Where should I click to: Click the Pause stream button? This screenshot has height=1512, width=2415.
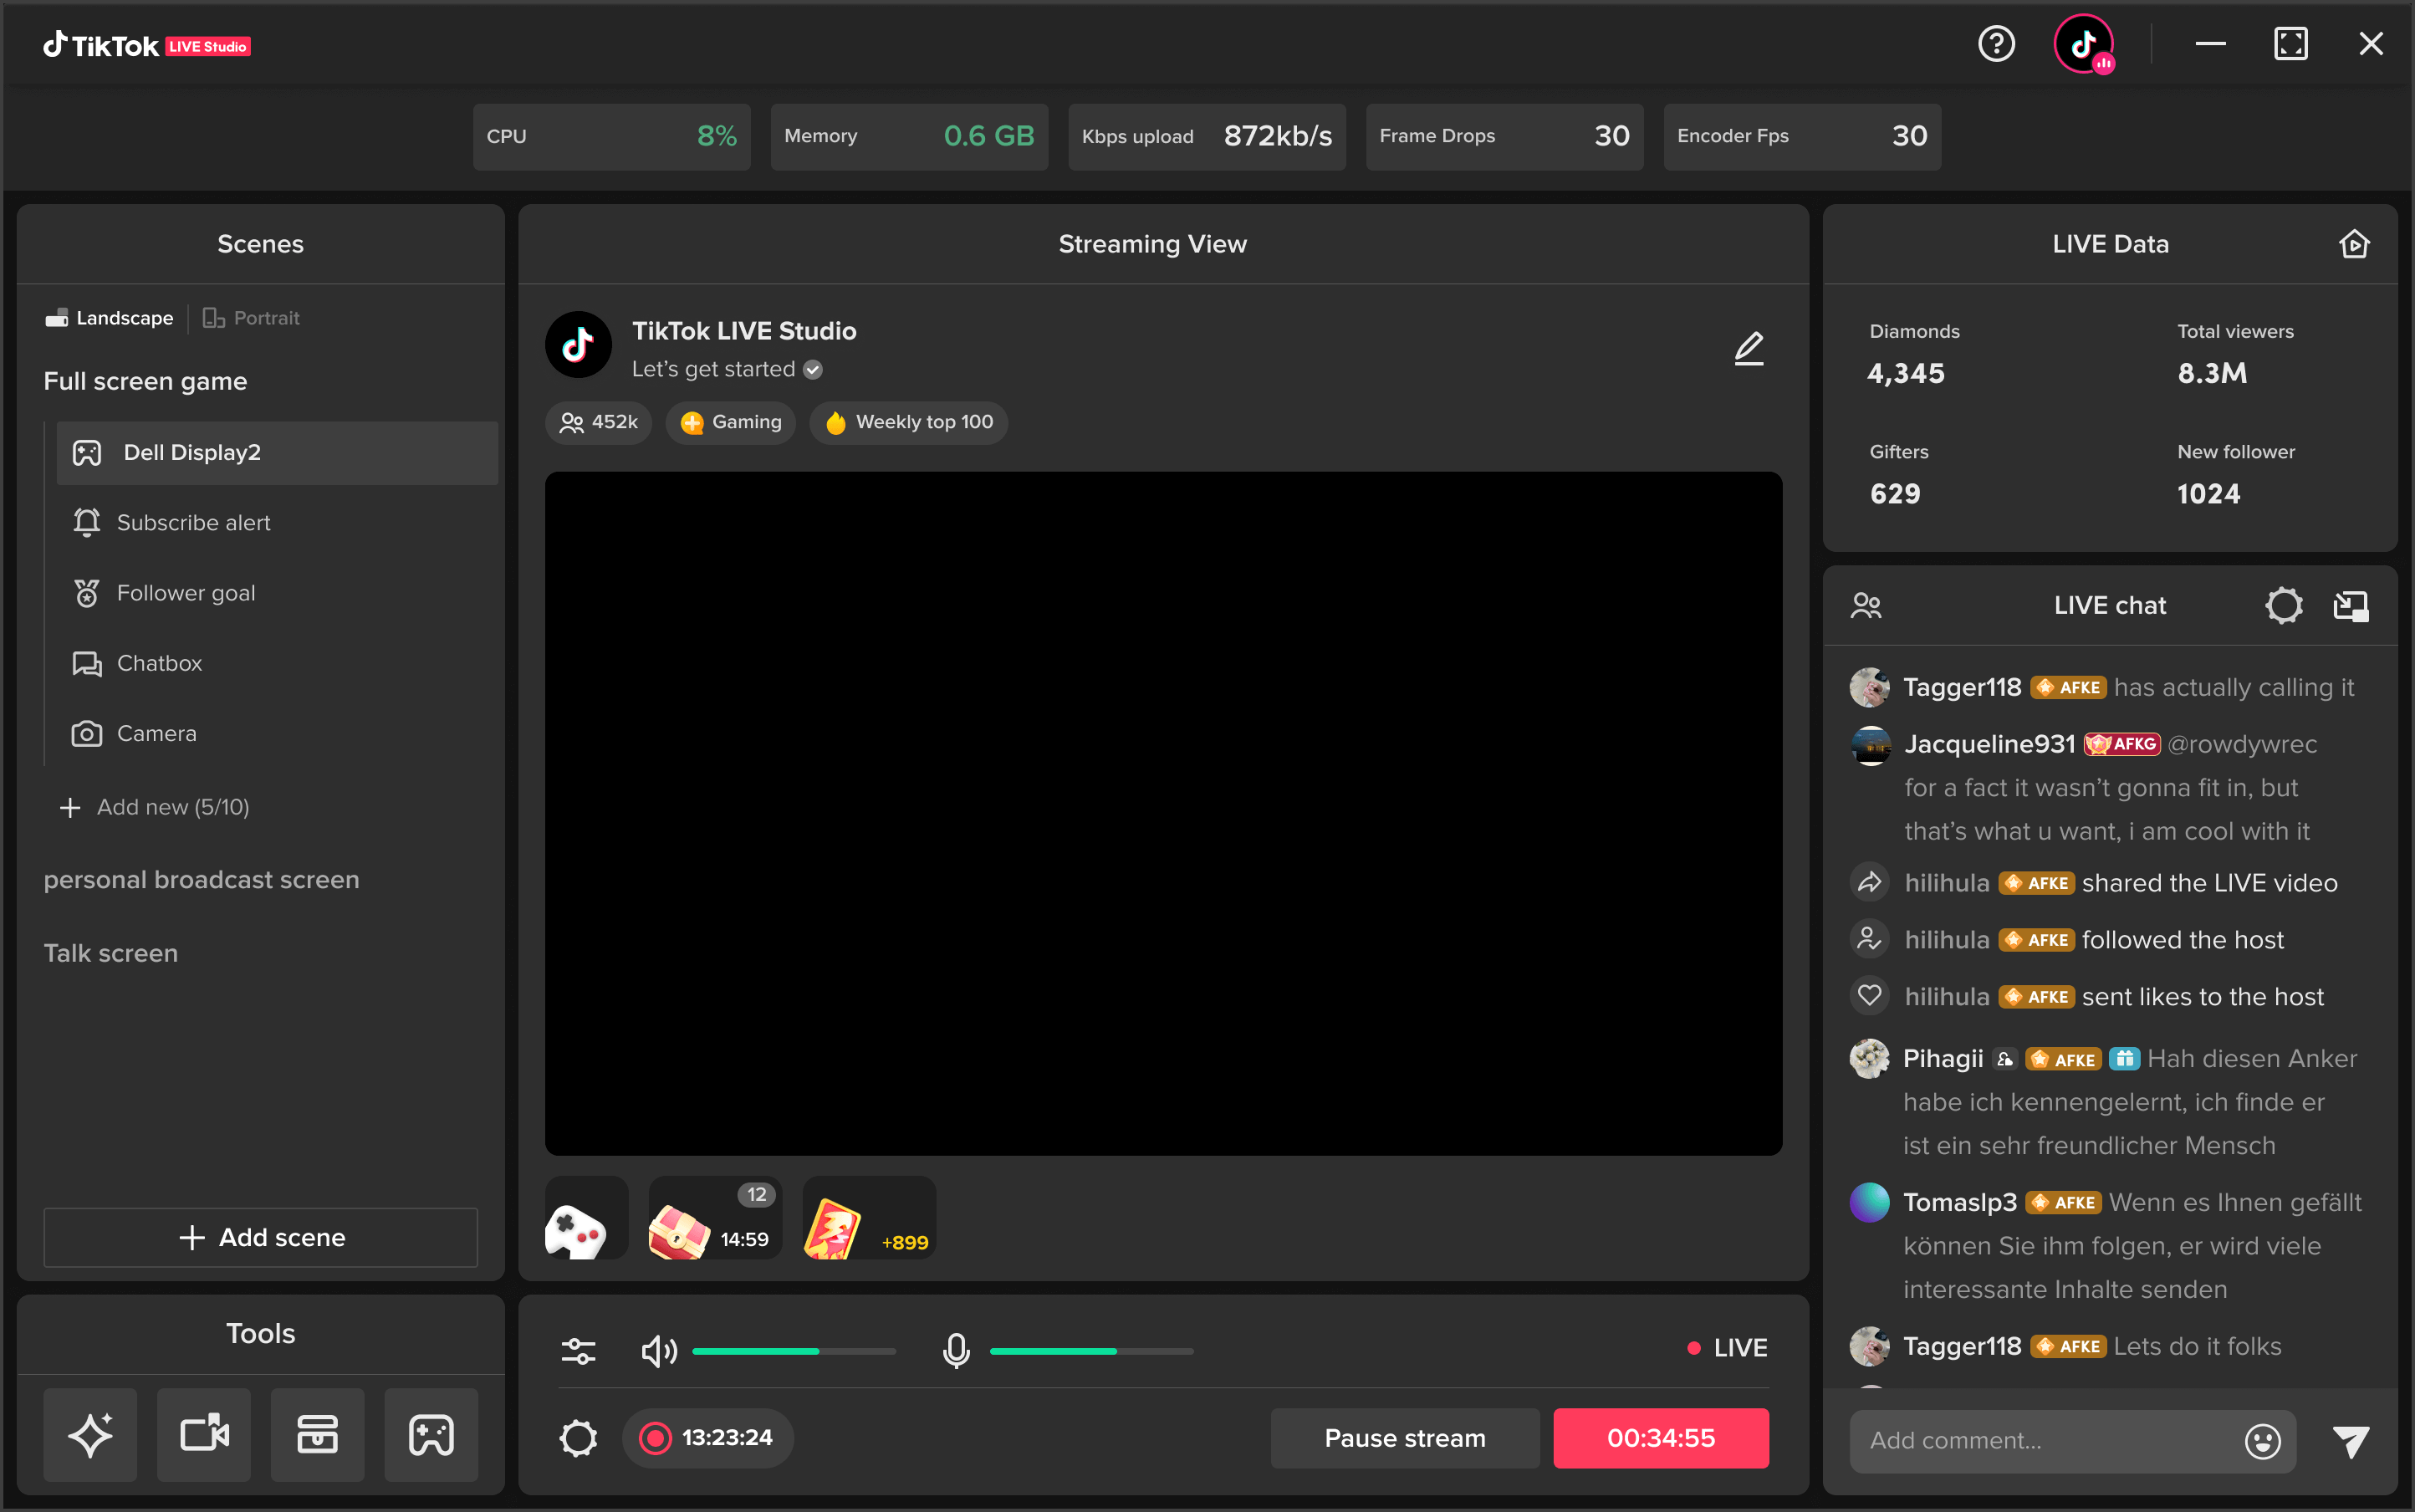coord(1402,1437)
